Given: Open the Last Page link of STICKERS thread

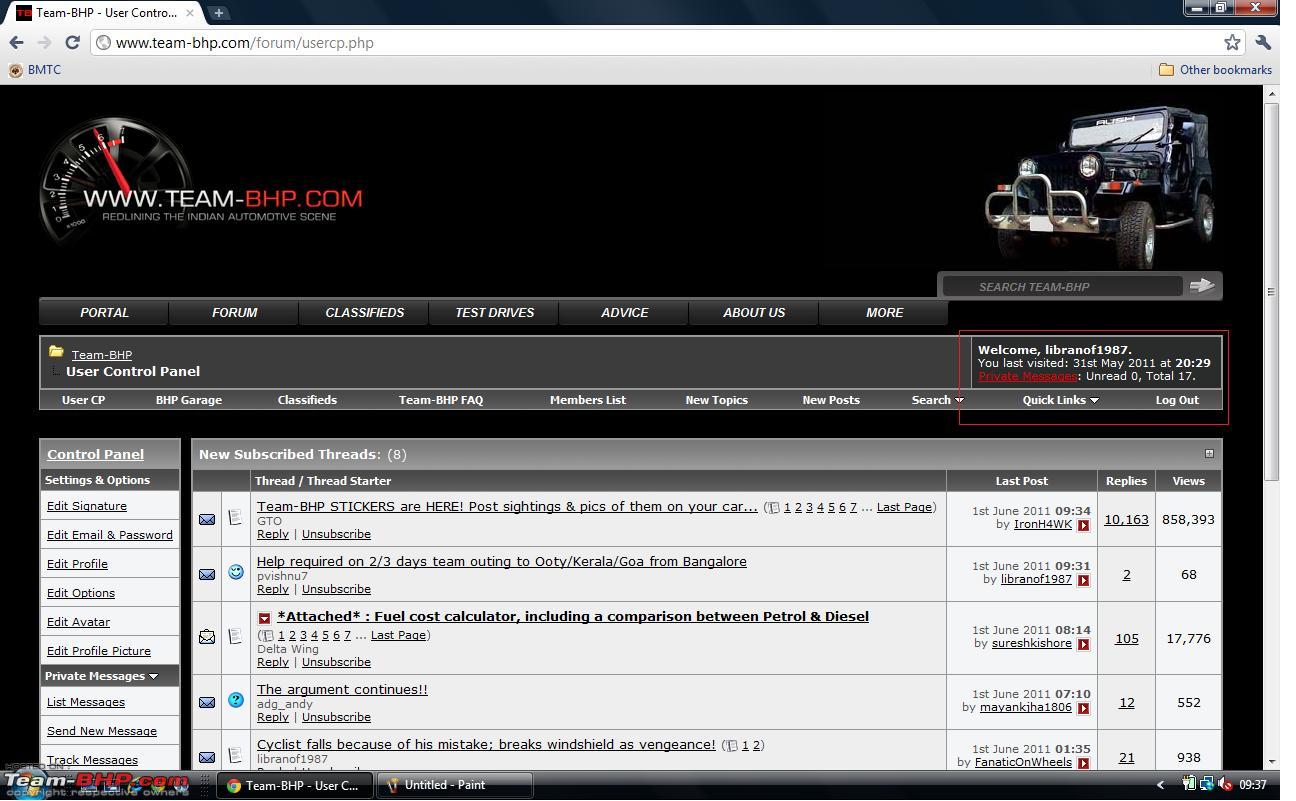Looking at the screenshot, I should tap(904, 507).
